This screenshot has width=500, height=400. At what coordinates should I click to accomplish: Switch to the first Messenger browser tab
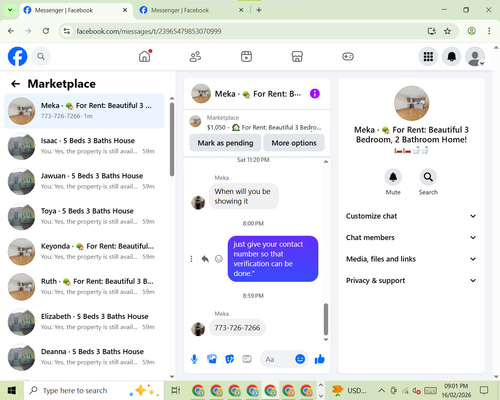[75, 10]
